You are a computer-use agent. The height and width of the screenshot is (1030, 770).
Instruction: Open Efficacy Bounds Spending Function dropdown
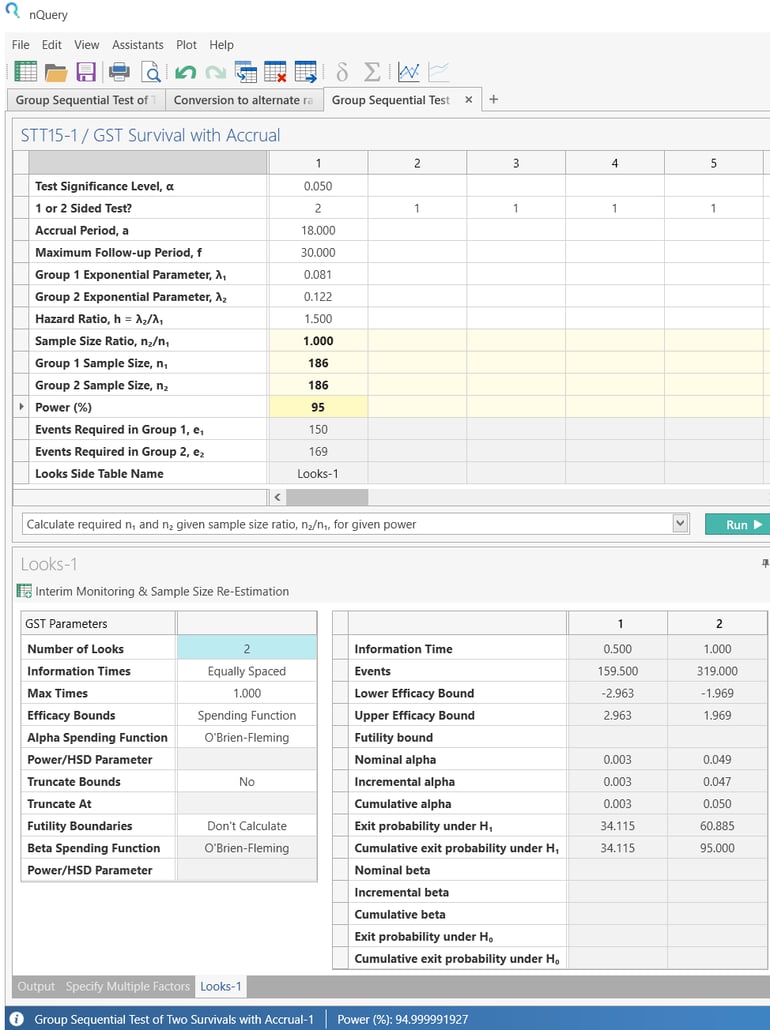[246, 715]
